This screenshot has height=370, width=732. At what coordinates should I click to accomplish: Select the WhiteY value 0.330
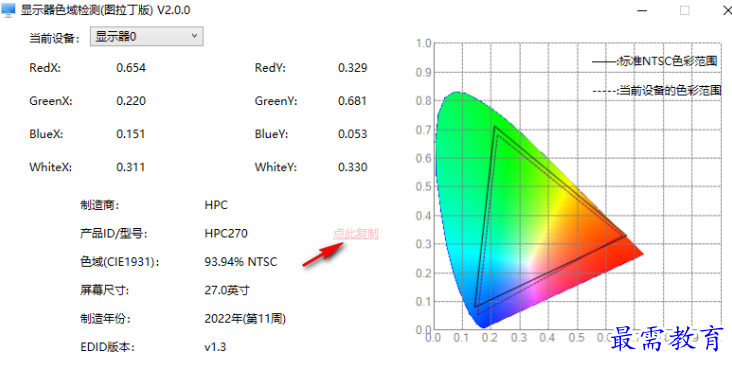[352, 168]
